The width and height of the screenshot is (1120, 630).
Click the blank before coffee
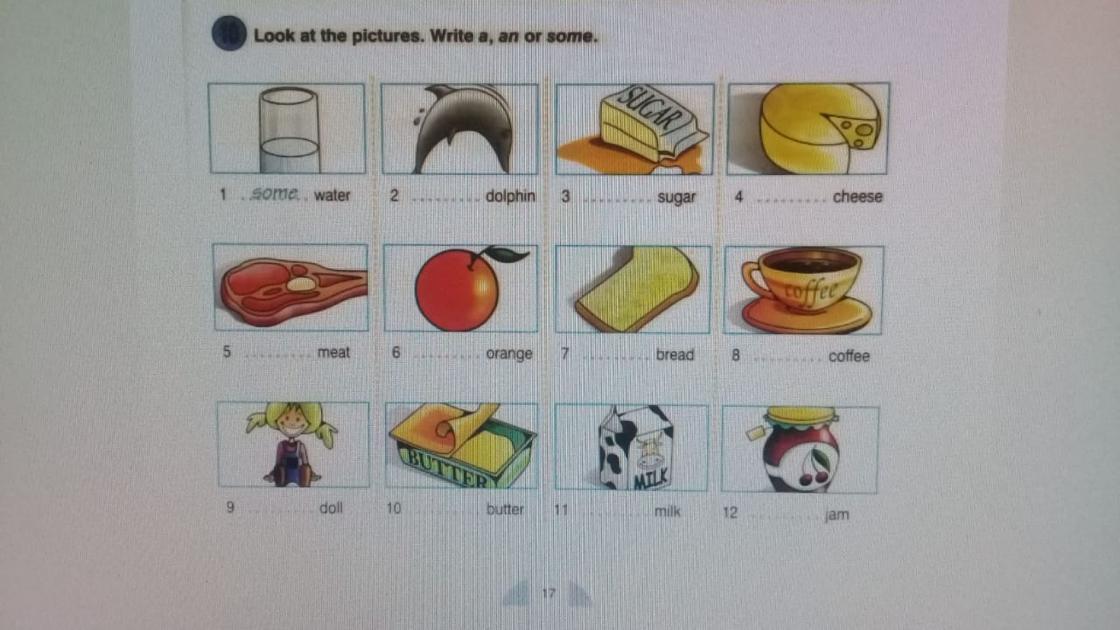coord(787,357)
